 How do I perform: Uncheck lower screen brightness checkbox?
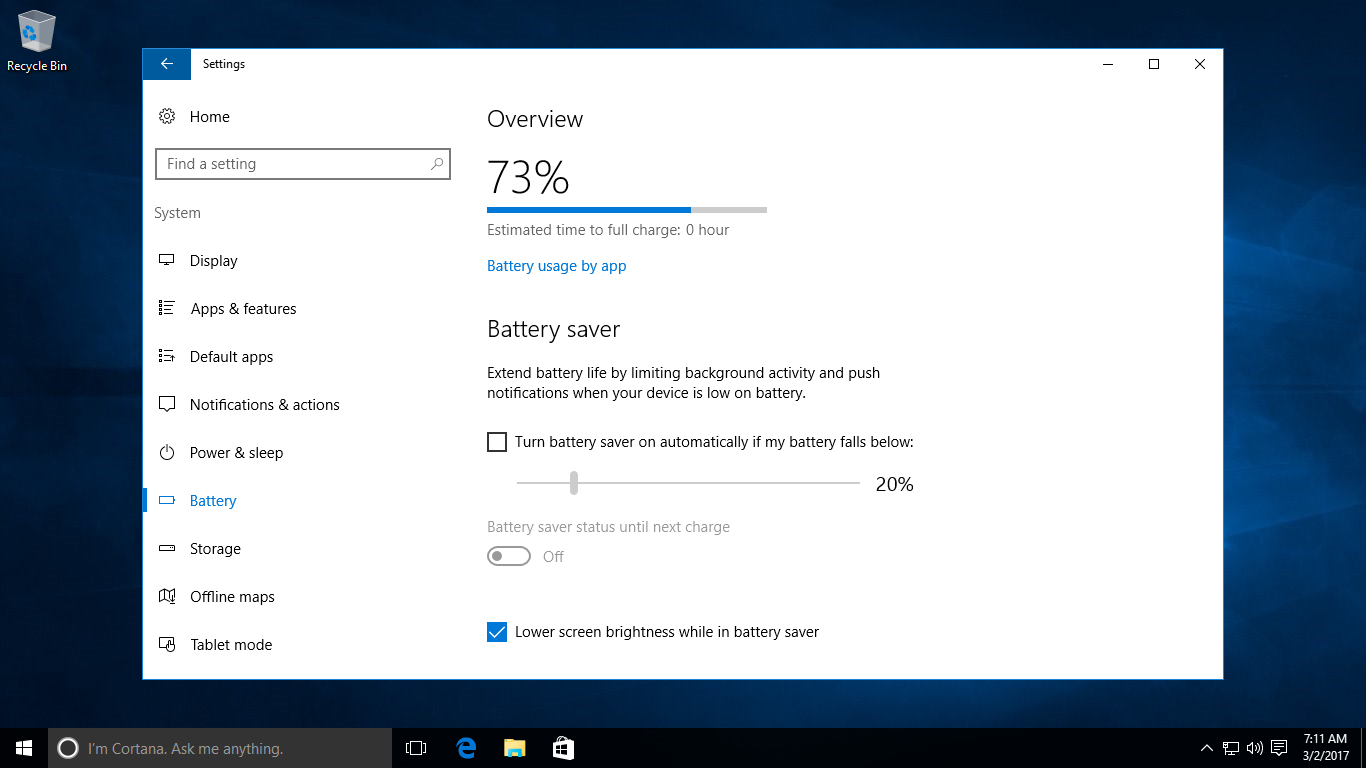(497, 632)
